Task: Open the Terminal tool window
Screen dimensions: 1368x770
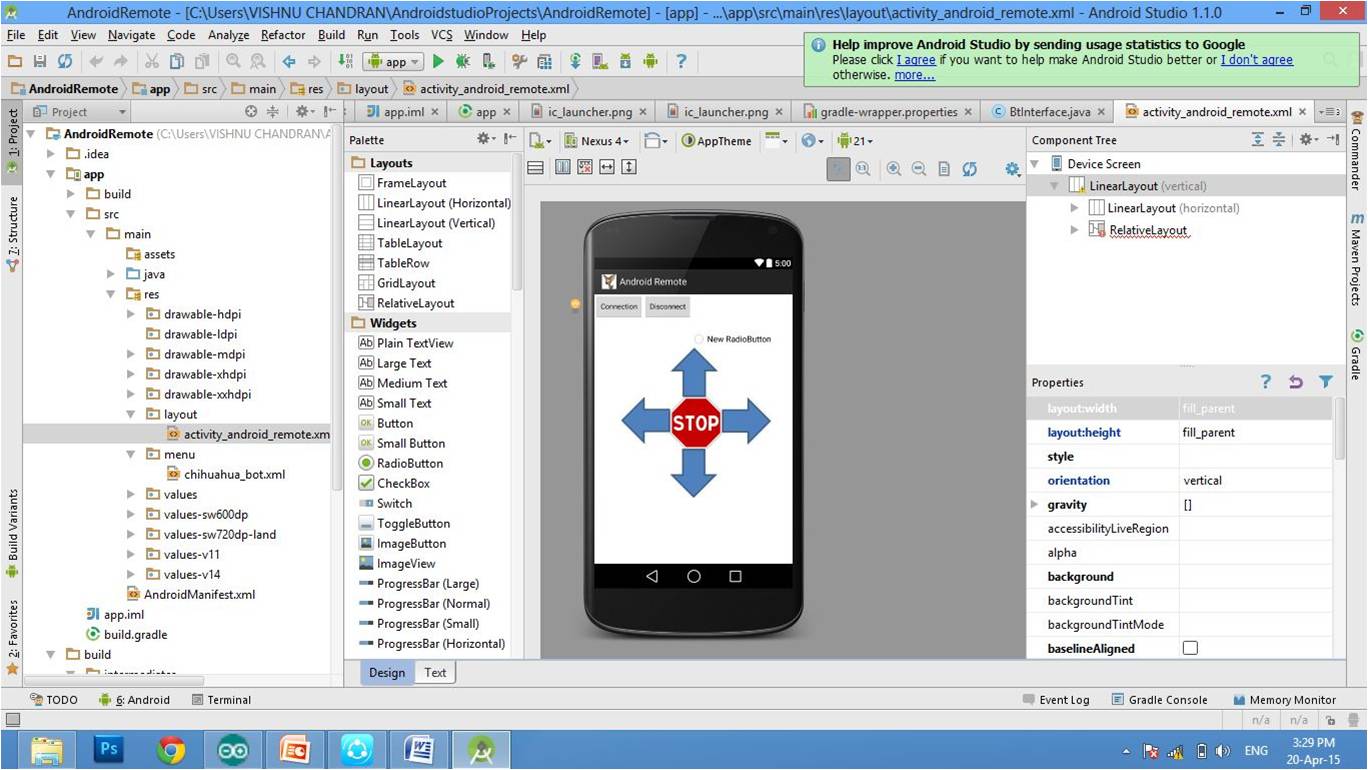Action: [x=221, y=700]
